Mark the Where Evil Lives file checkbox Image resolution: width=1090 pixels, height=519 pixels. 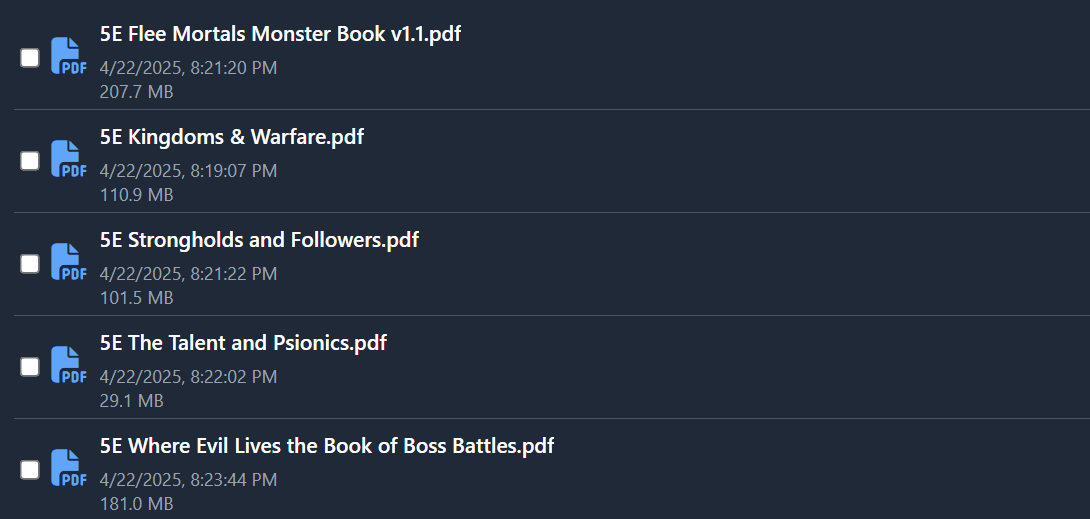point(30,470)
